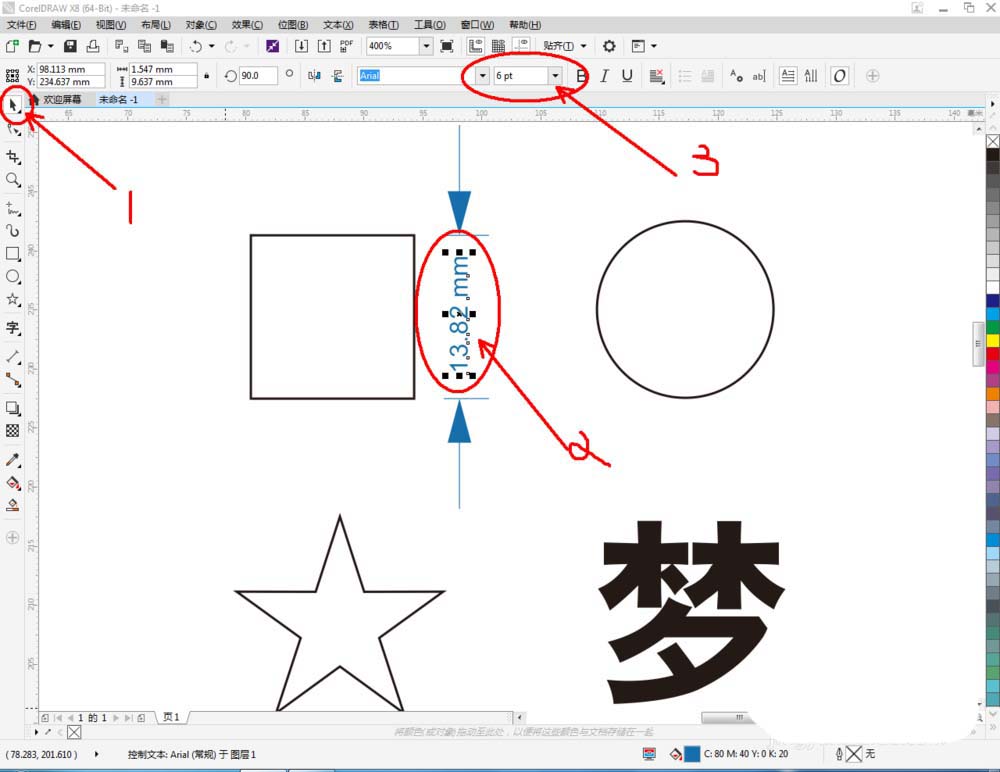This screenshot has width=1000, height=772.
Task: Toggle the lock ratio padlock
Action: (x=207, y=76)
